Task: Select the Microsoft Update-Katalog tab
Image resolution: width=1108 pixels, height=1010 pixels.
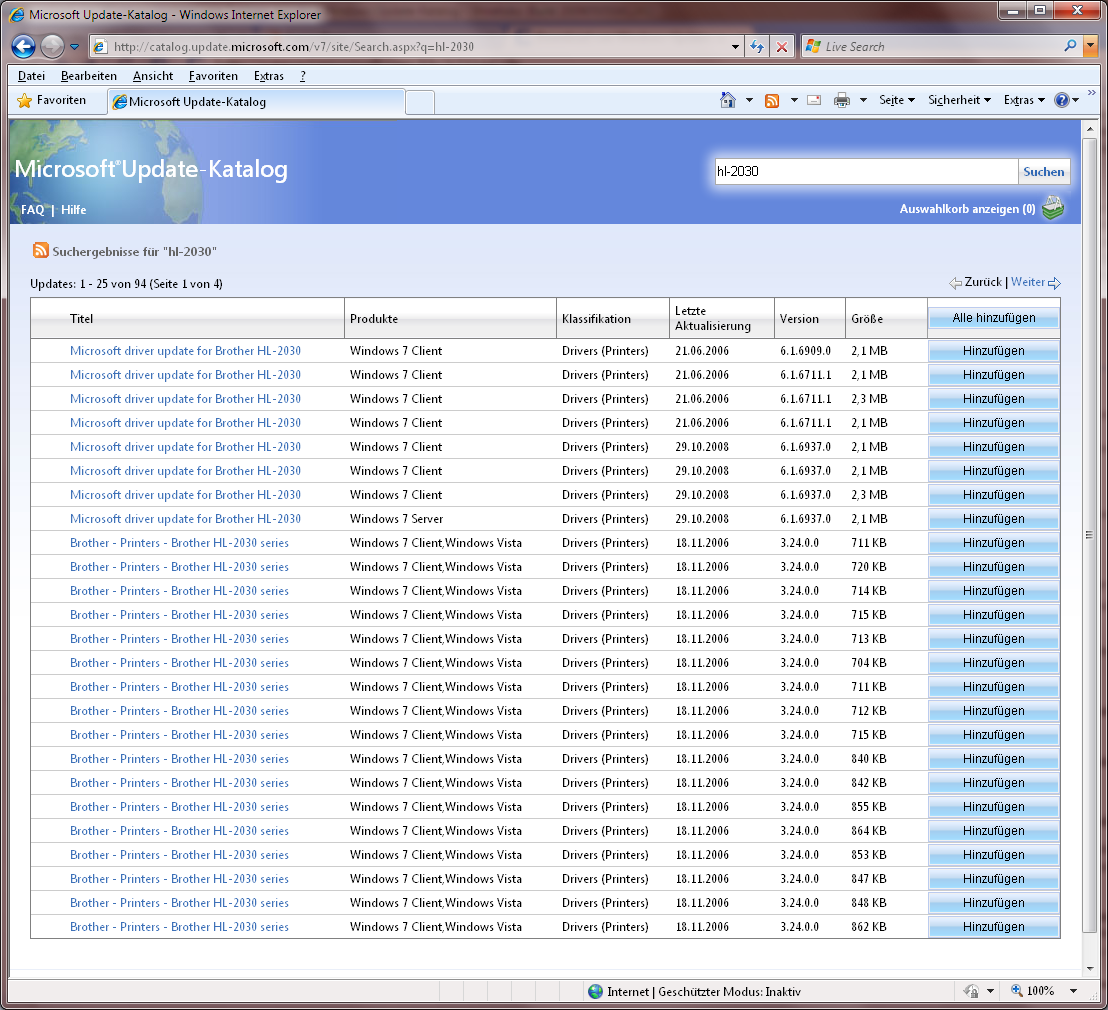Action: [257, 102]
